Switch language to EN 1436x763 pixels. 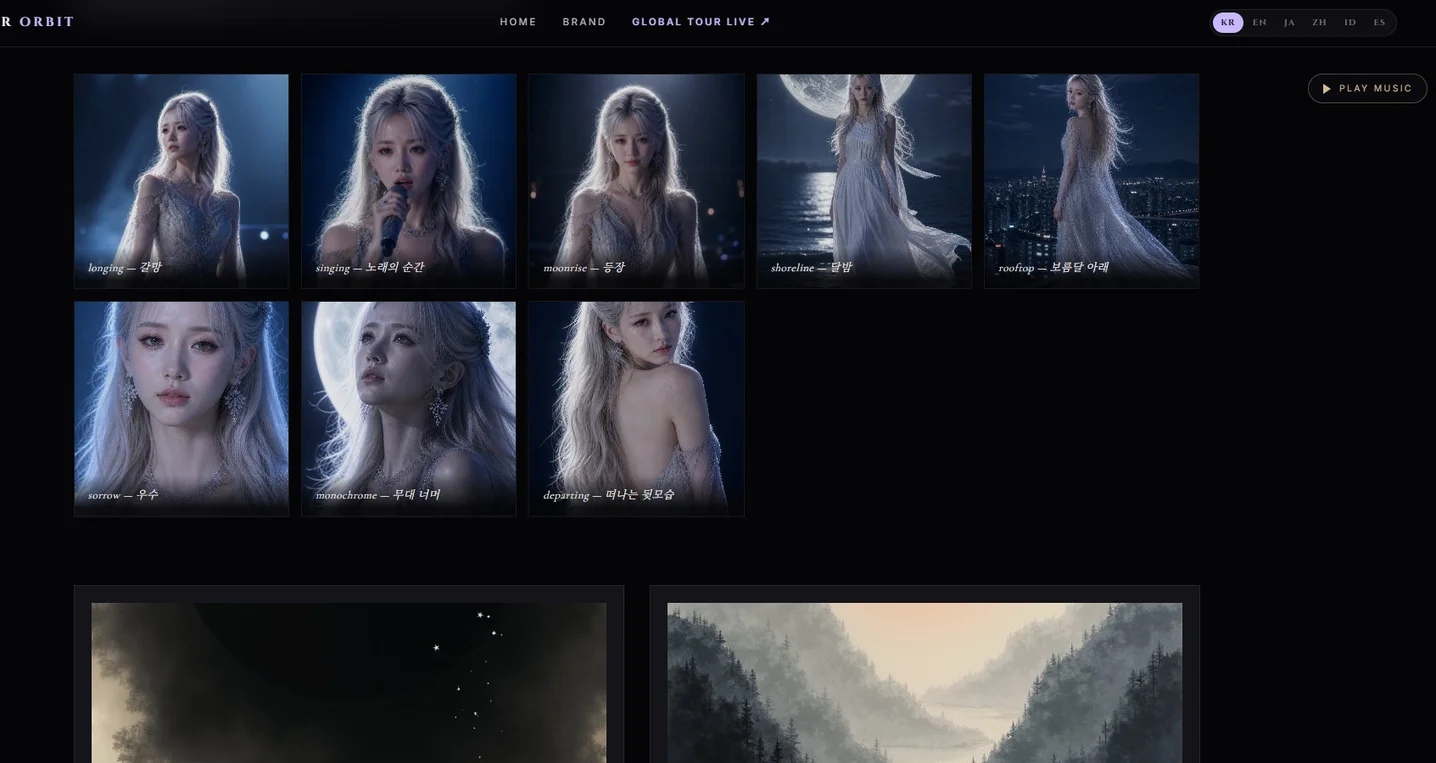[1259, 22]
